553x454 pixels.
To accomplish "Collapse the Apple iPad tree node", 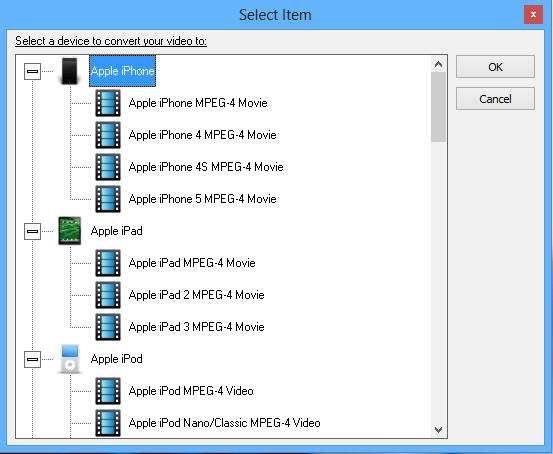I will pos(32,231).
